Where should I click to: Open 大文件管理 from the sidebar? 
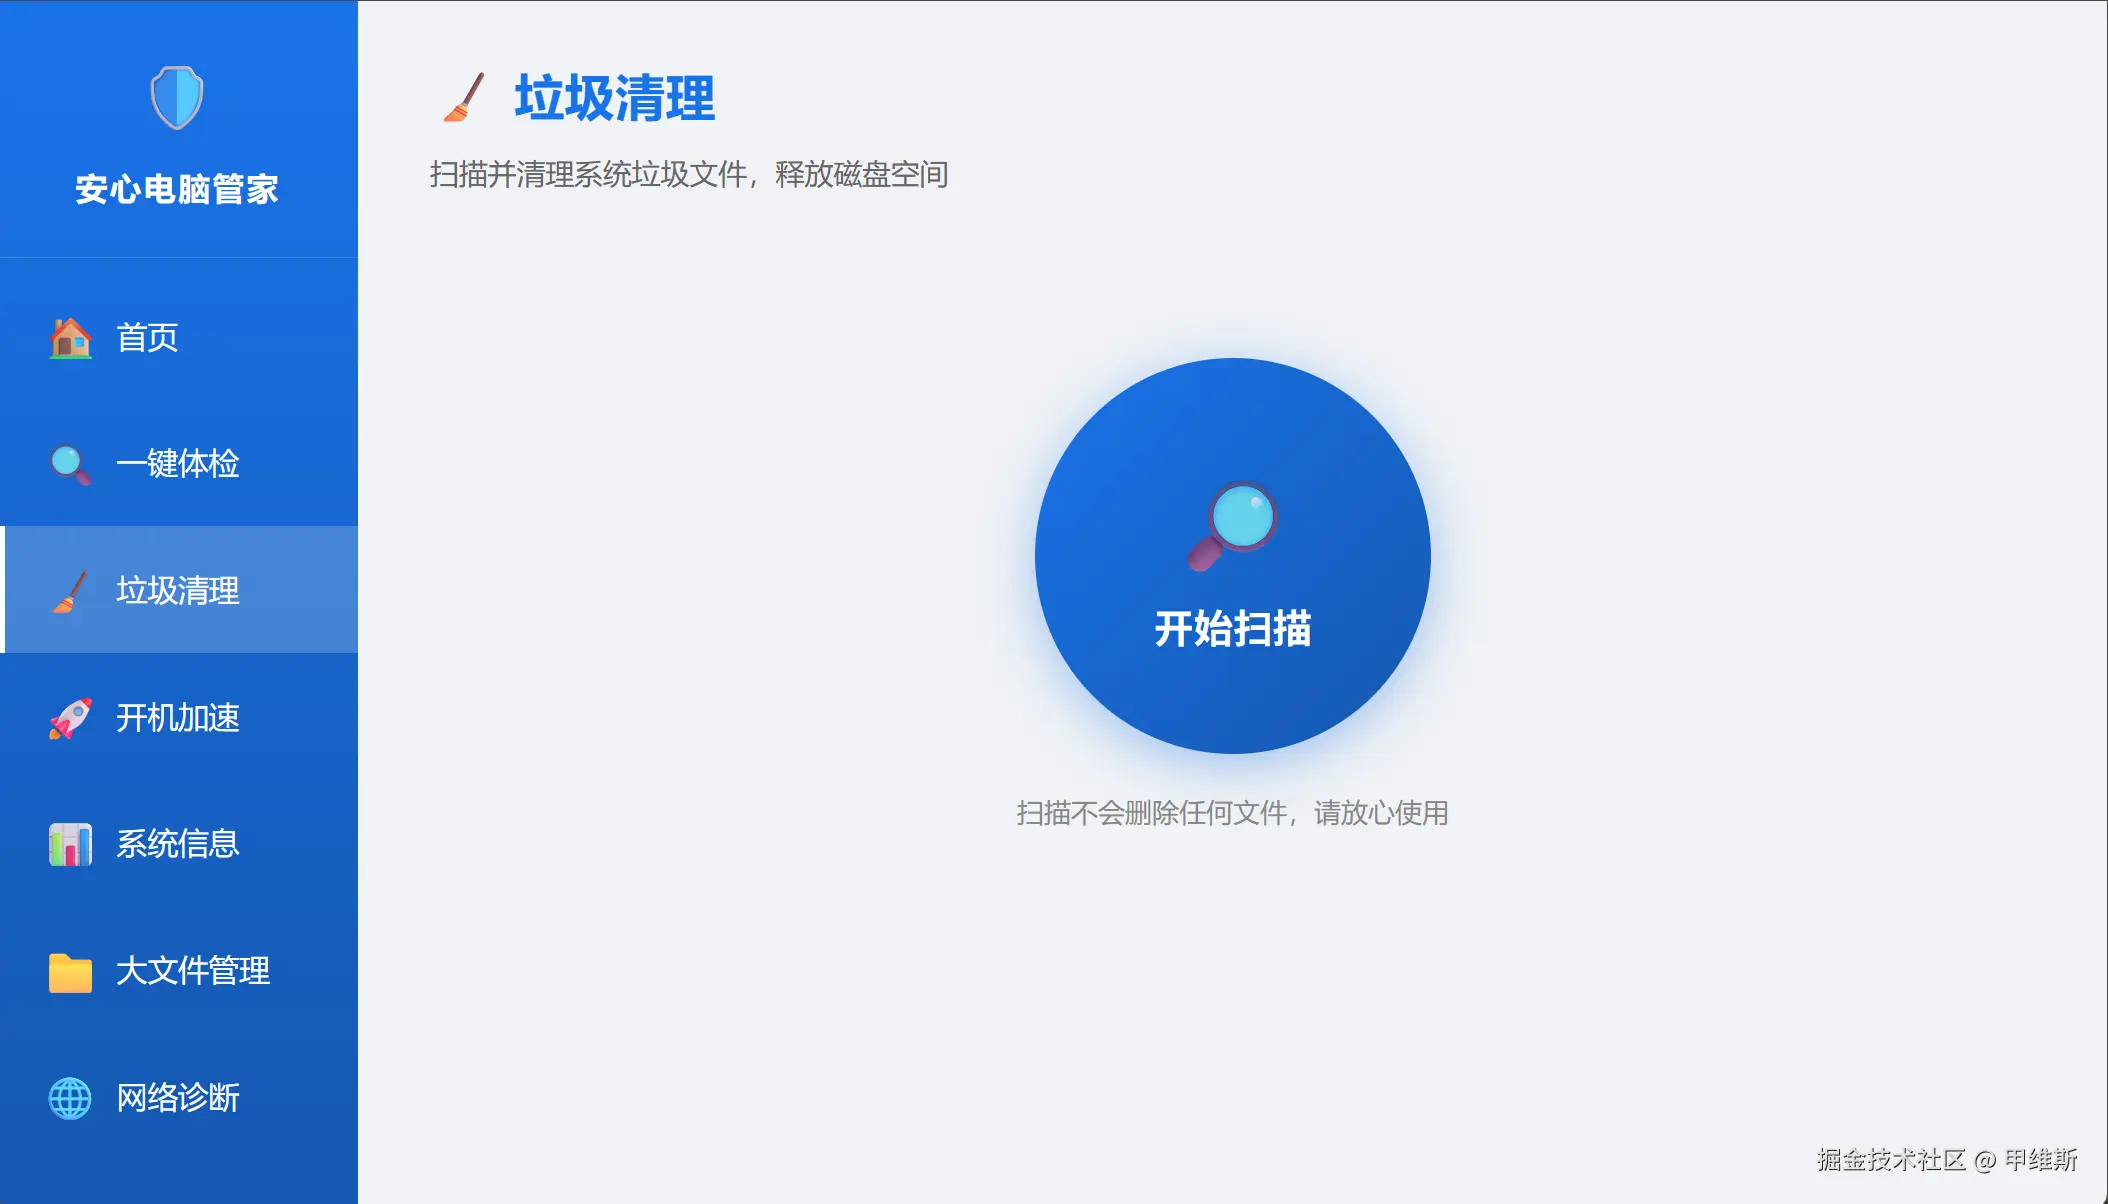(x=193, y=971)
